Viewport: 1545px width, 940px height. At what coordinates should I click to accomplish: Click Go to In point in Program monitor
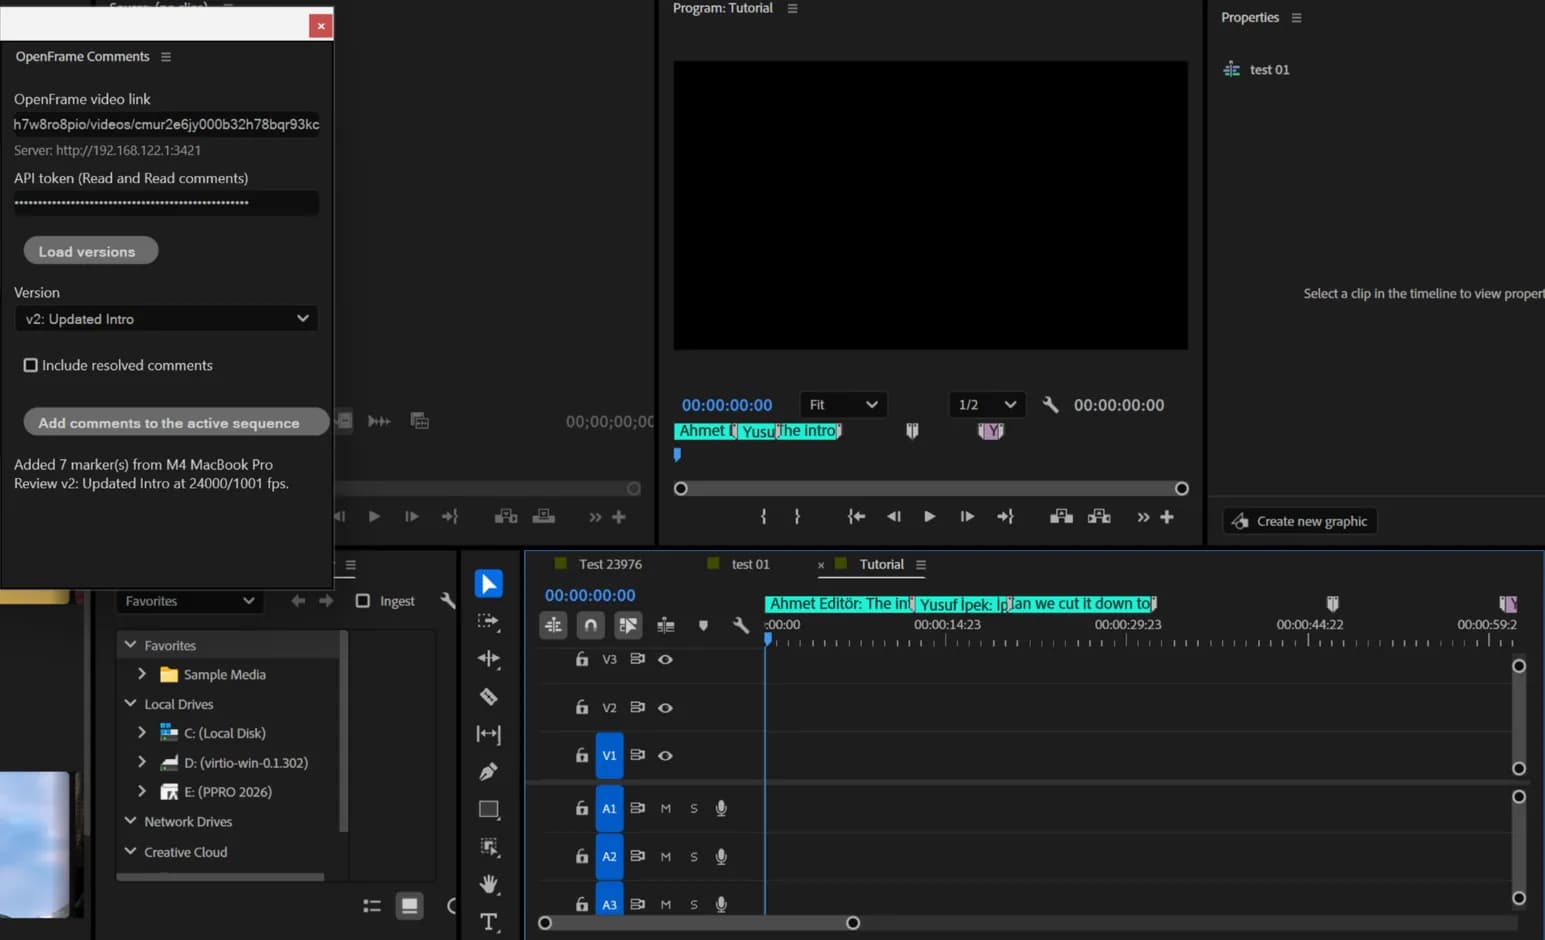tap(856, 517)
